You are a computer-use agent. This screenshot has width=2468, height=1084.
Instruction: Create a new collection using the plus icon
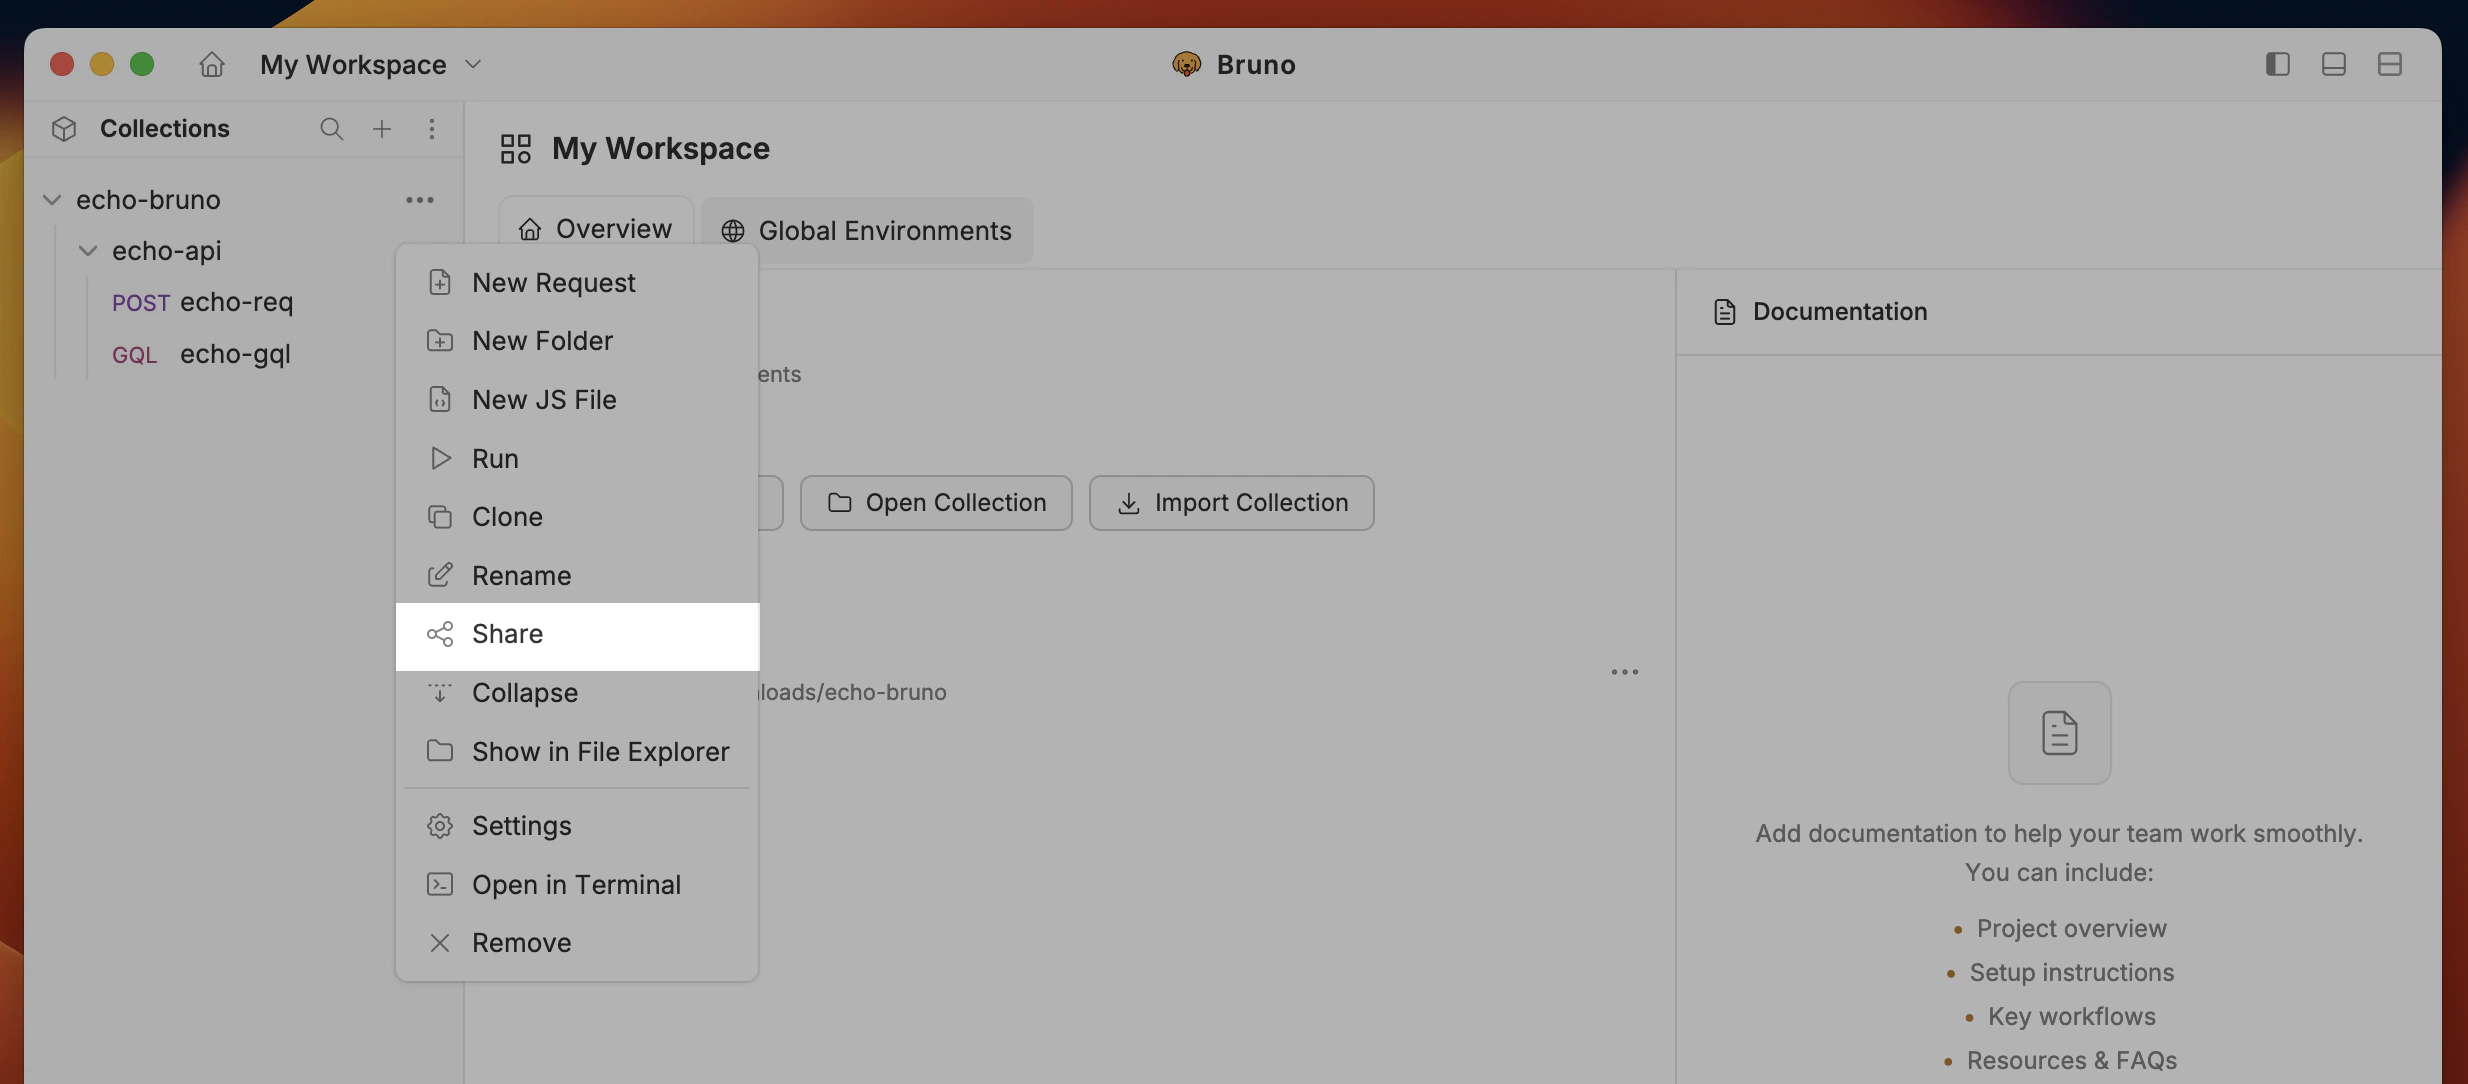pos(381,128)
